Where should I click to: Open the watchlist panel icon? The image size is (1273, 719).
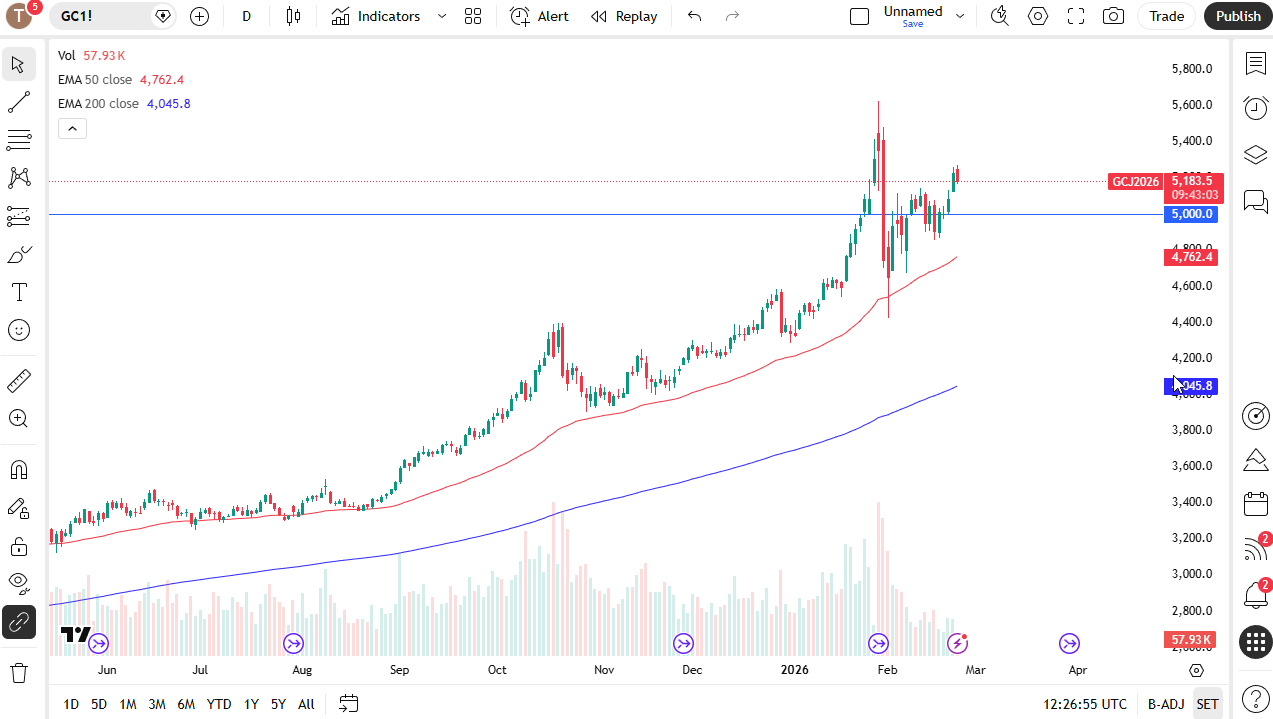pos(1256,64)
